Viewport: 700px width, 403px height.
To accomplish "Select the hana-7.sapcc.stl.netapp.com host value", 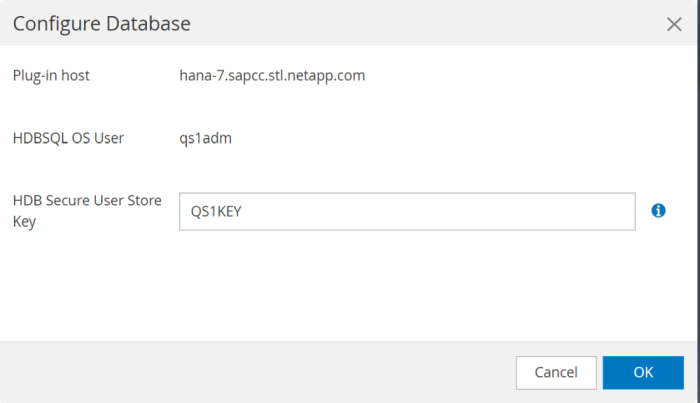I will point(265,75).
